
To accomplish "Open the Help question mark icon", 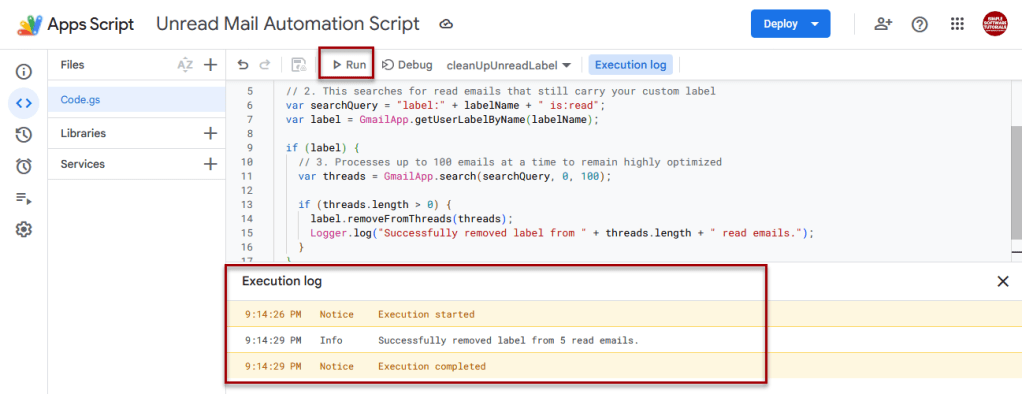I will (x=920, y=25).
